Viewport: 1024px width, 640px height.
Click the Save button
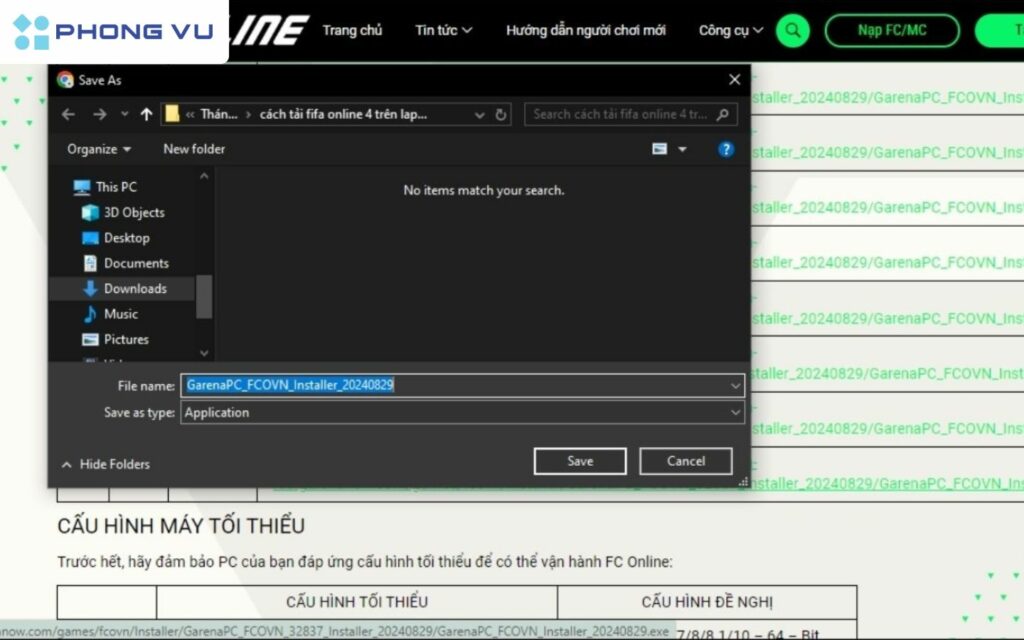point(580,460)
